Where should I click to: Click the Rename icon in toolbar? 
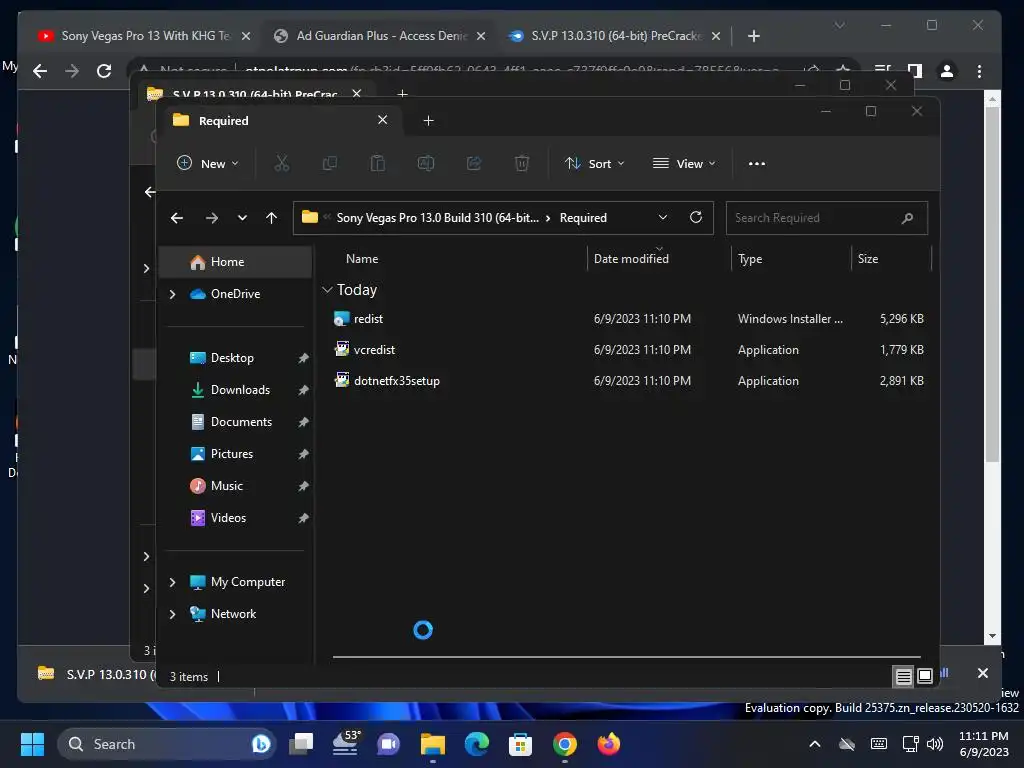point(426,163)
